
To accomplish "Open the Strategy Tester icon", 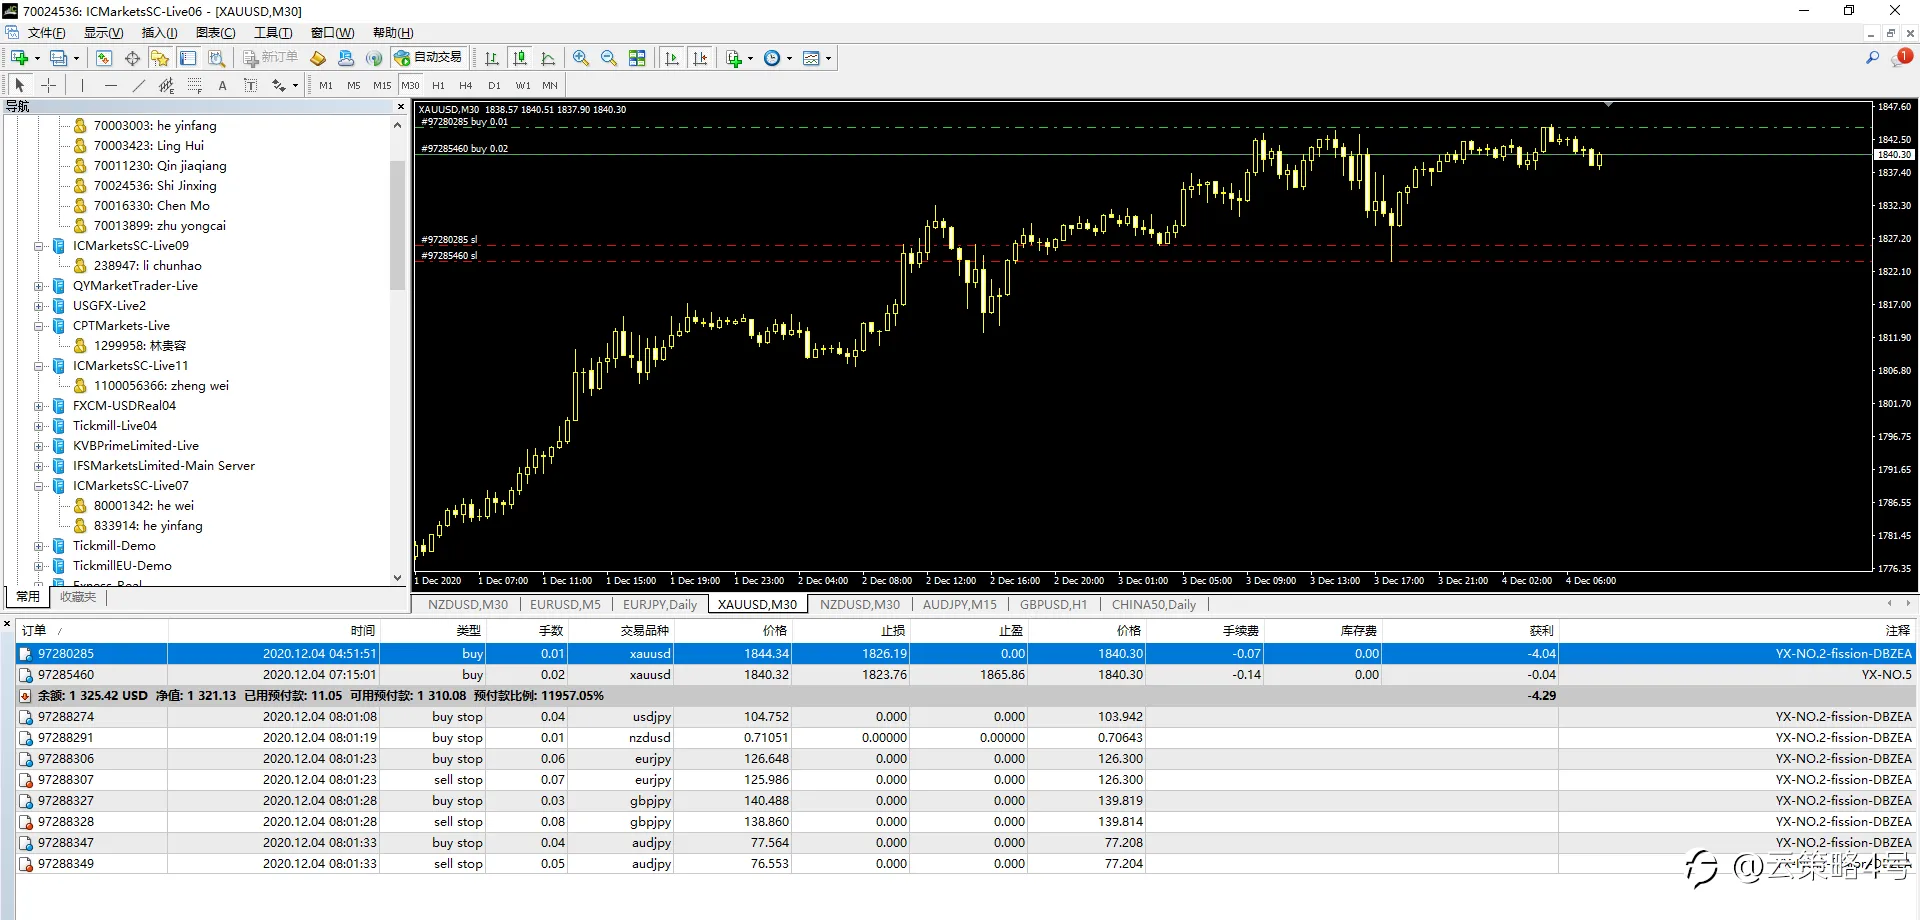I will 216,58.
